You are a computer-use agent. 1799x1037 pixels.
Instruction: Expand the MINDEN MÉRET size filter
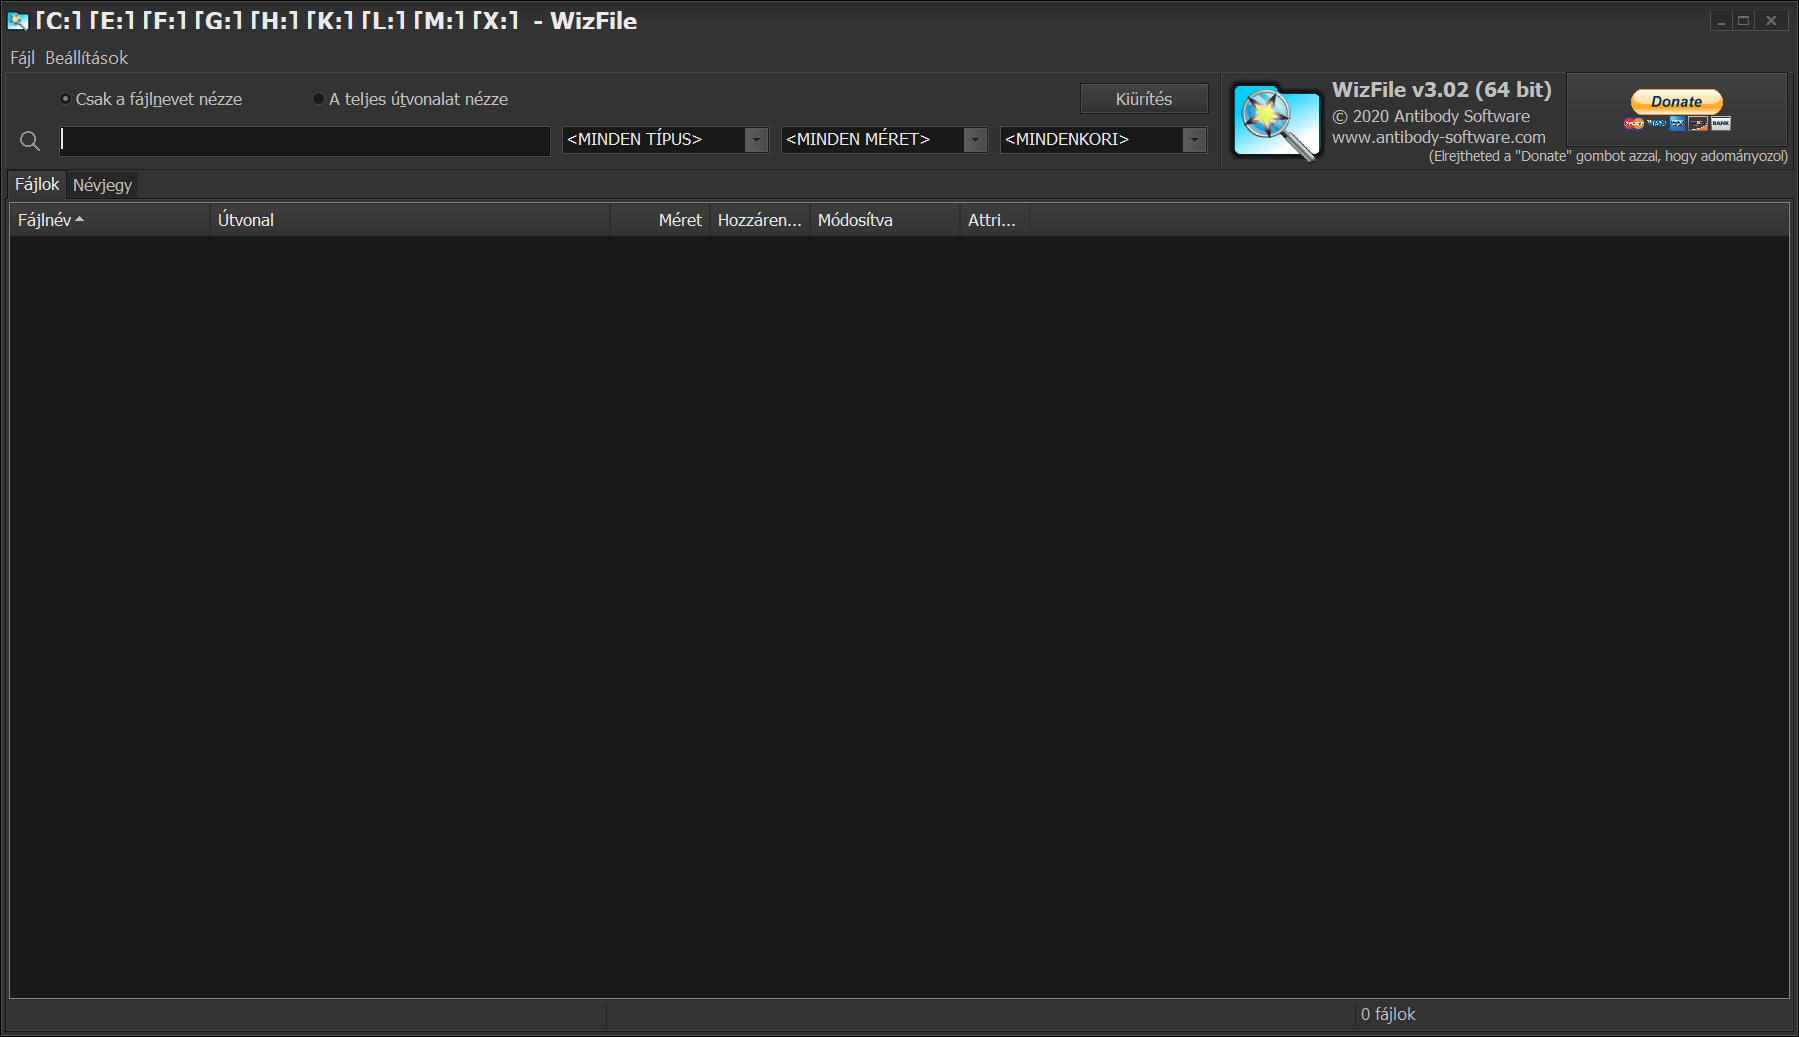pos(975,140)
